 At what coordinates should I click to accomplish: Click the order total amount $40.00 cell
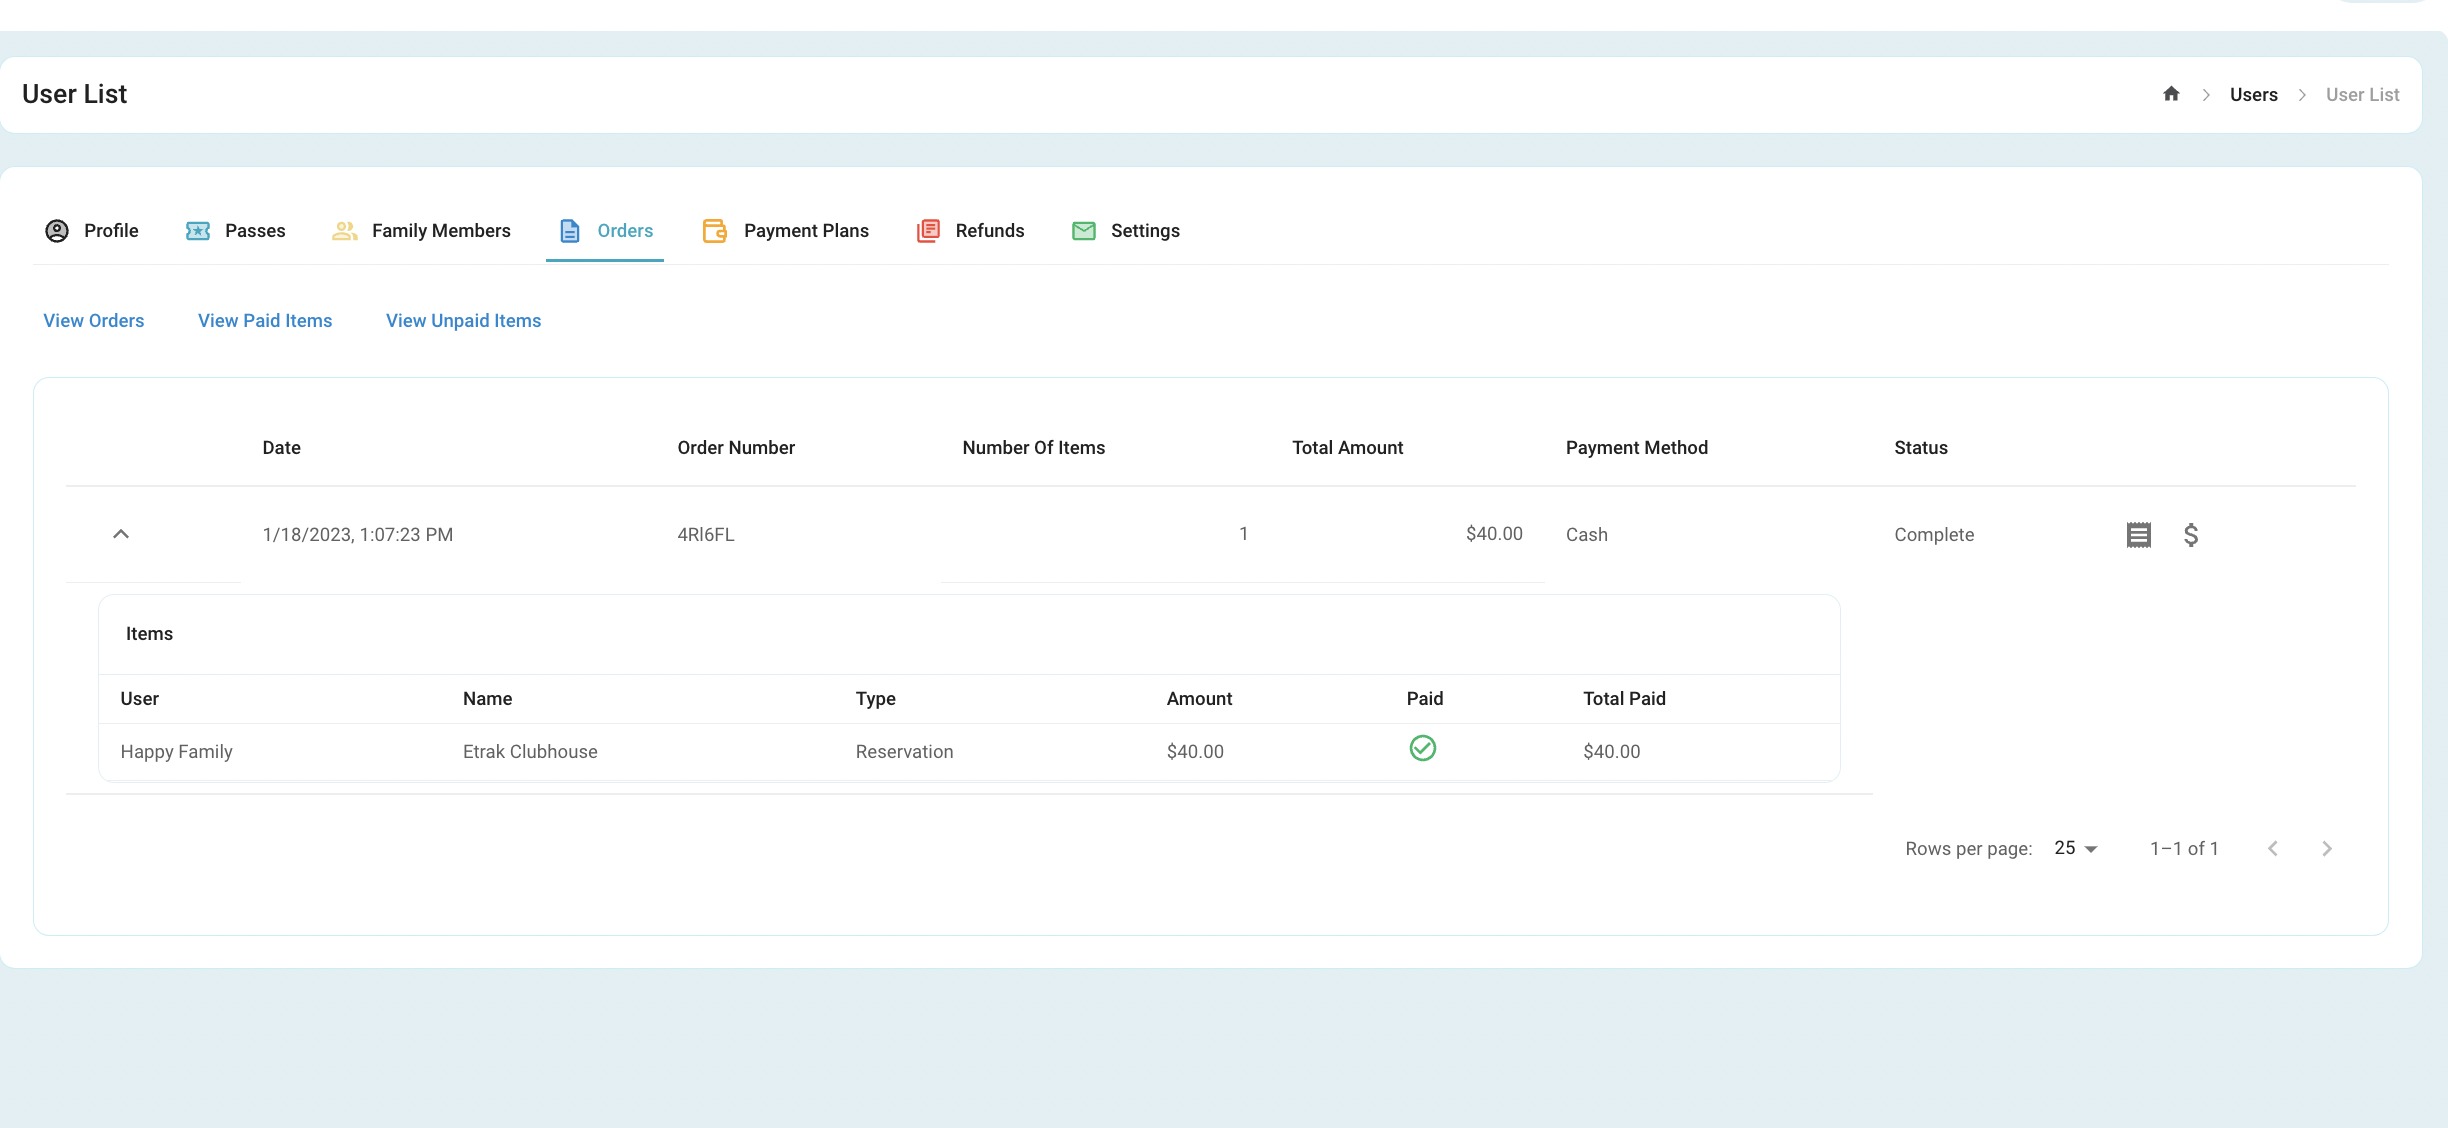pos(1495,534)
